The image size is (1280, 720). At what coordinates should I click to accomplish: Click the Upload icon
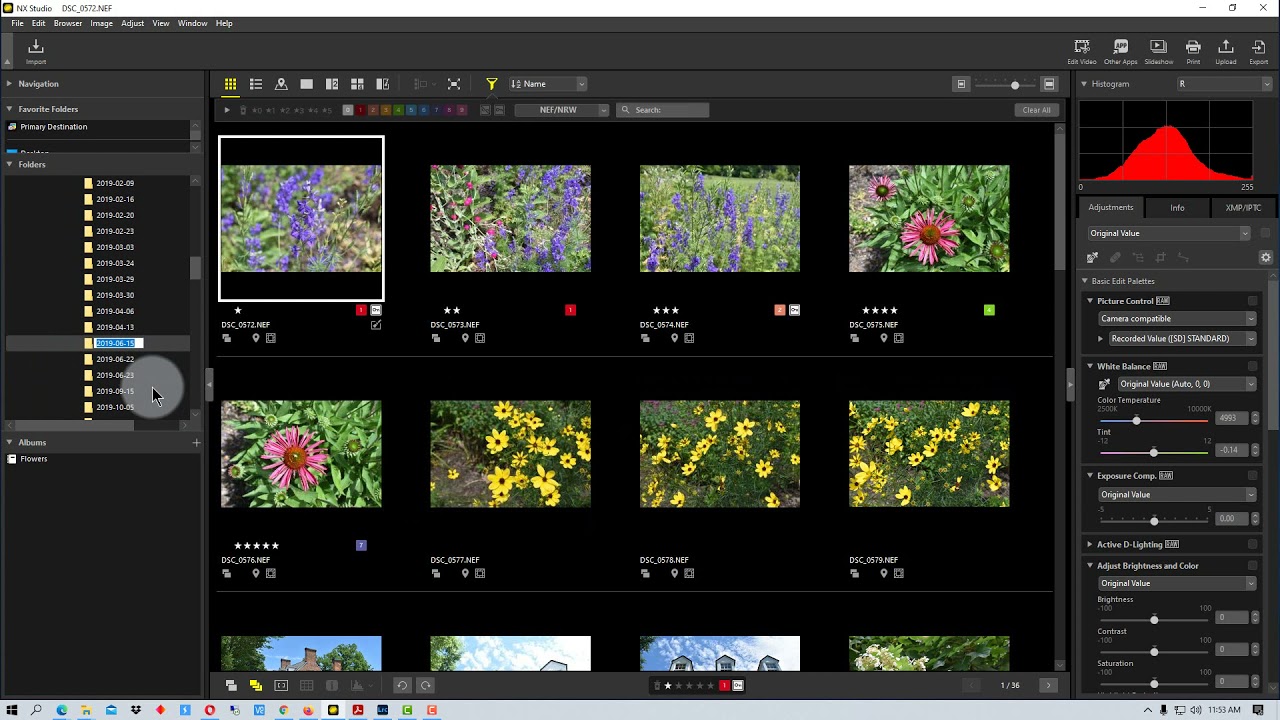click(x=1226, y=51)
